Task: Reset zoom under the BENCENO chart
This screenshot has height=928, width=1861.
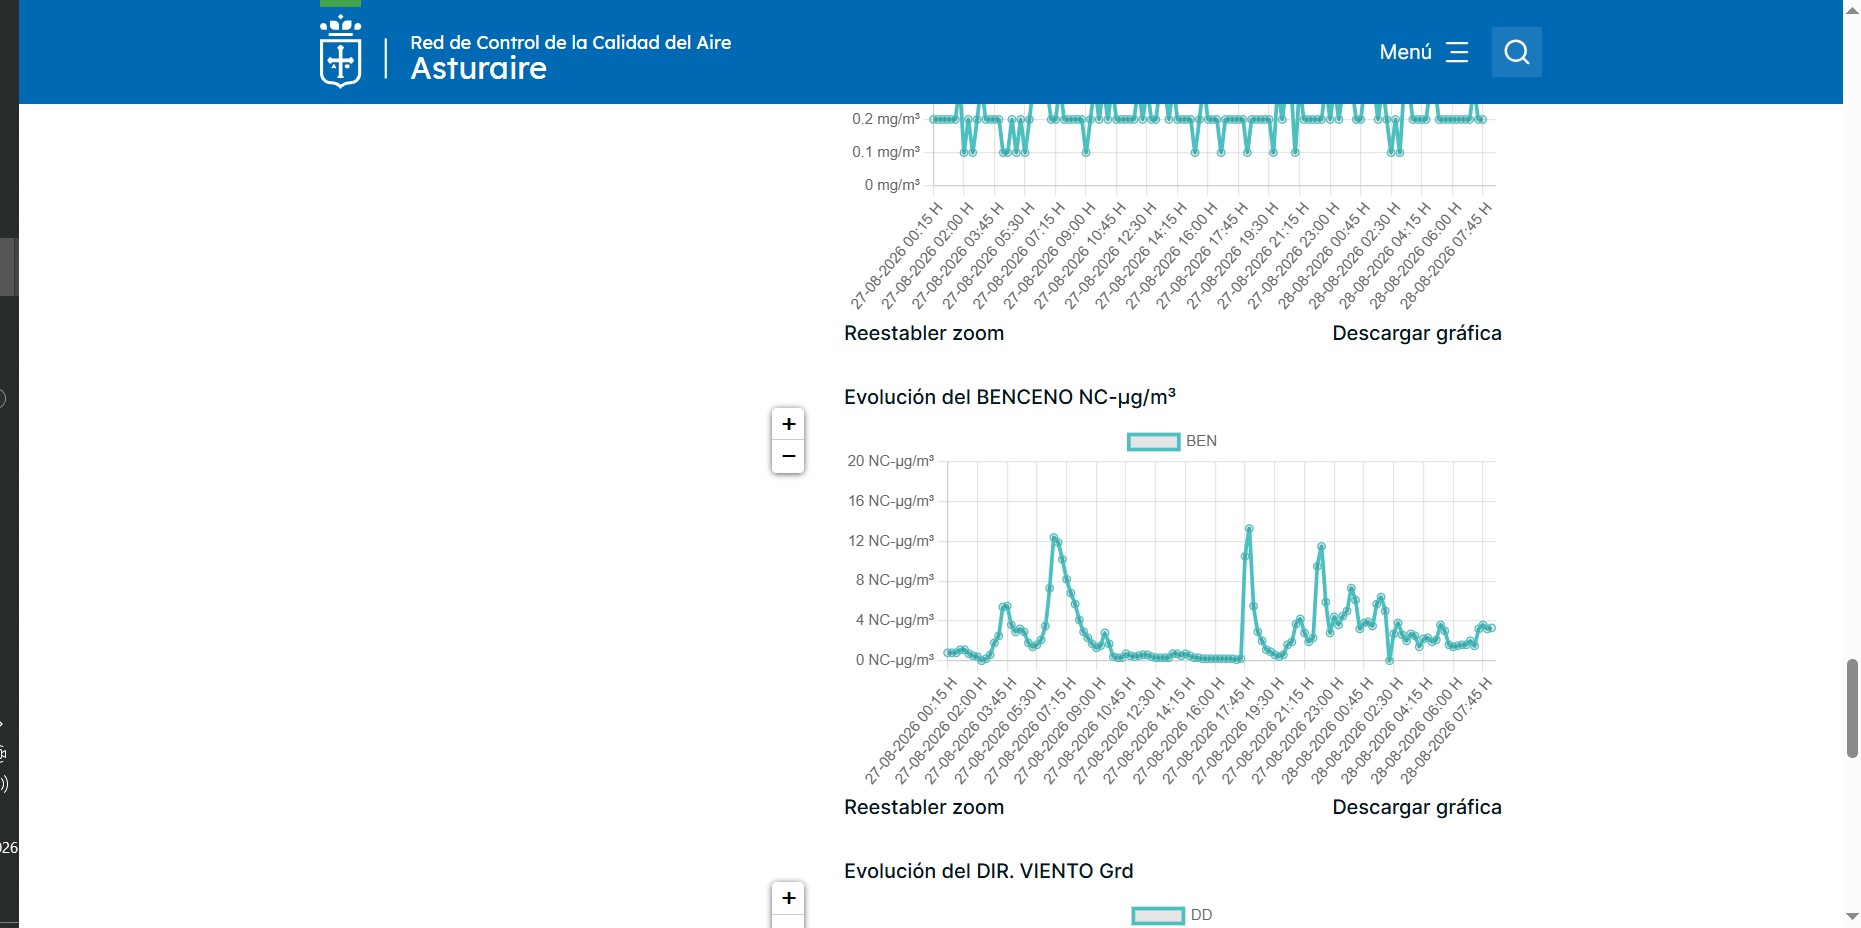Action: (923, 807)
